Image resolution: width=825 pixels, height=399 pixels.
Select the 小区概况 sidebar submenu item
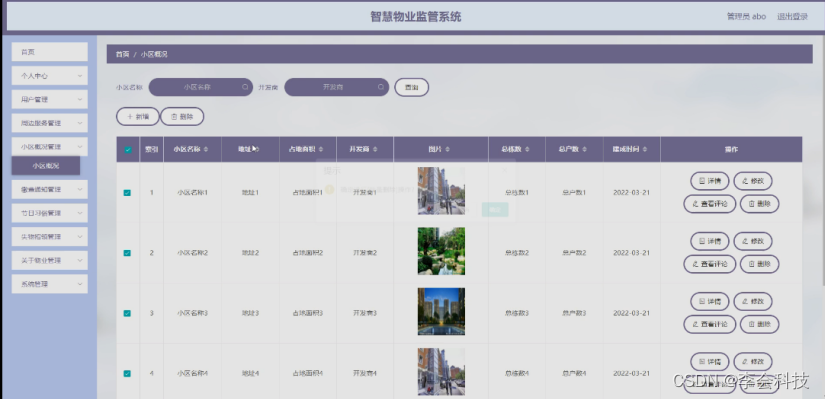46,166
